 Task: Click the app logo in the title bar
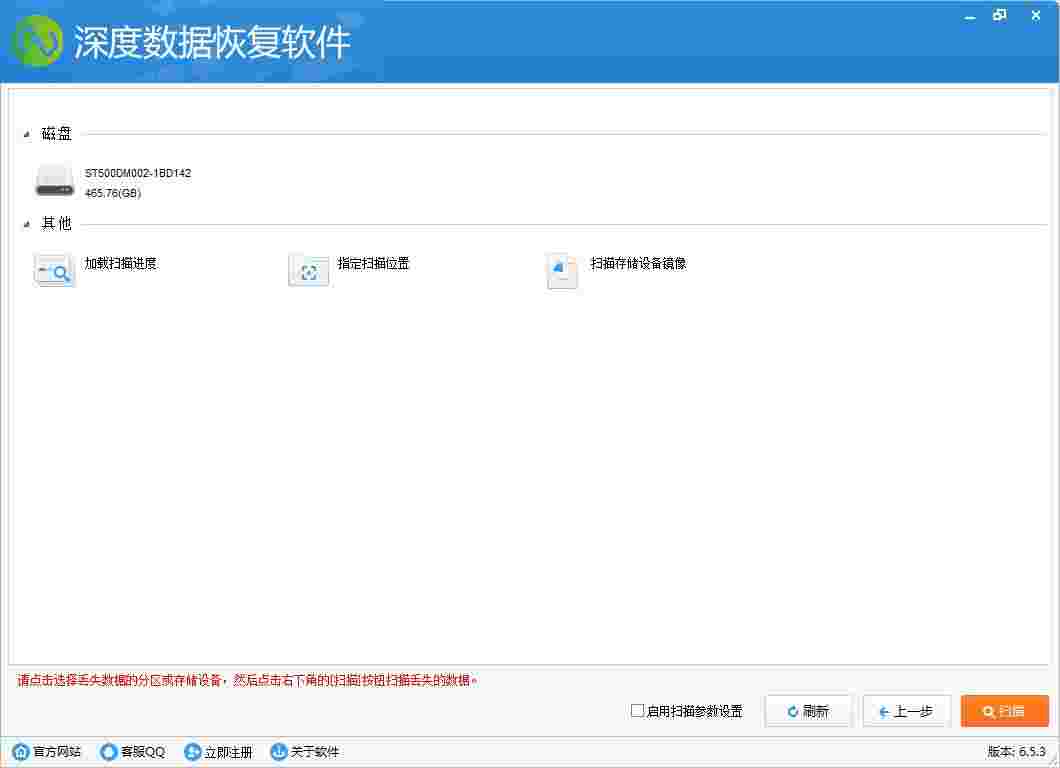(x=39, y=41)
